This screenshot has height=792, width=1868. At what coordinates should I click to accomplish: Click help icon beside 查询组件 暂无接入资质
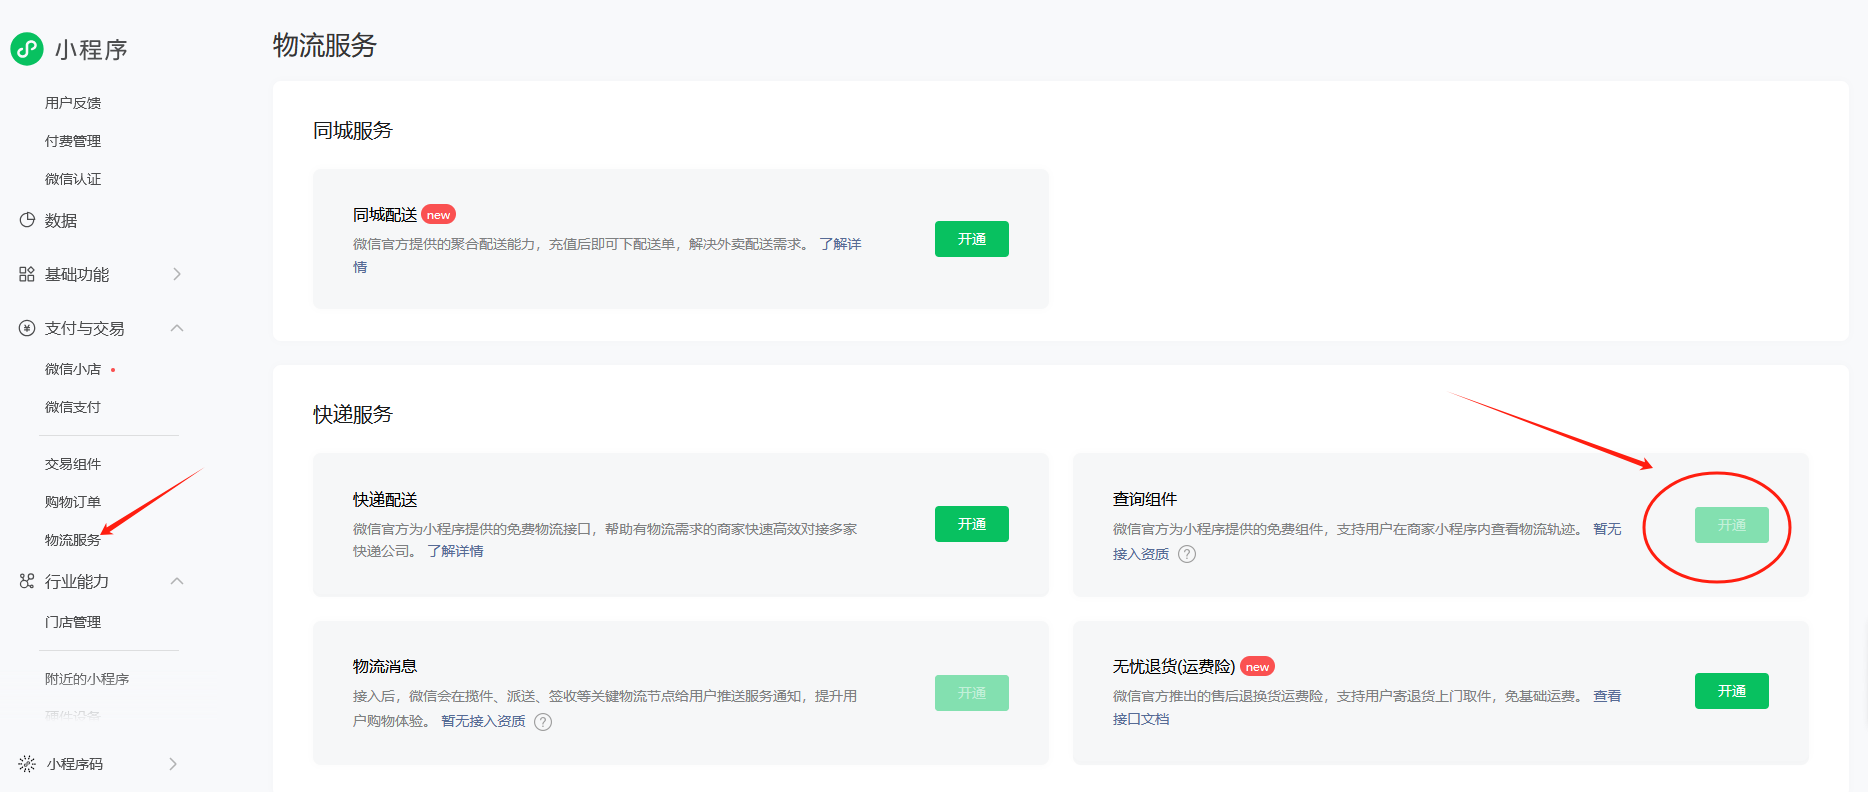[1187, 554]
